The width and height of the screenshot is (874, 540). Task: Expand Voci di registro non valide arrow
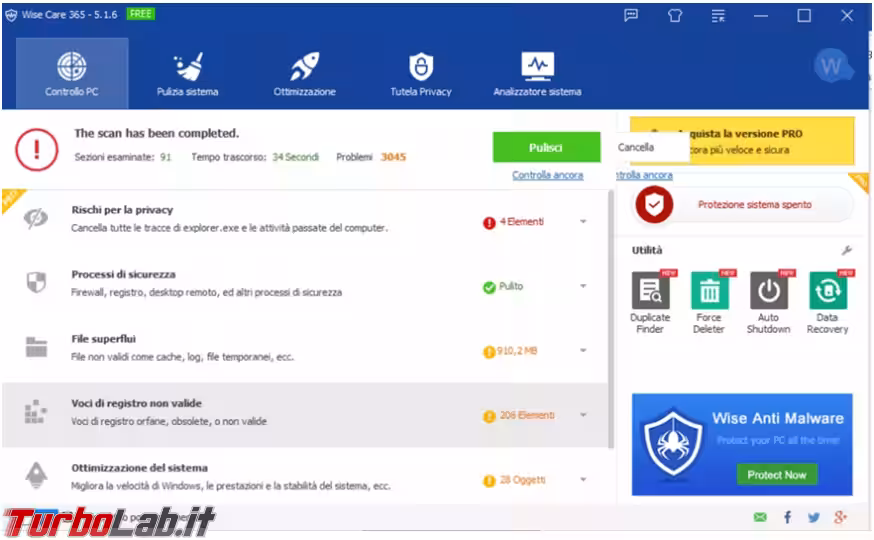(x=583, y=415)
